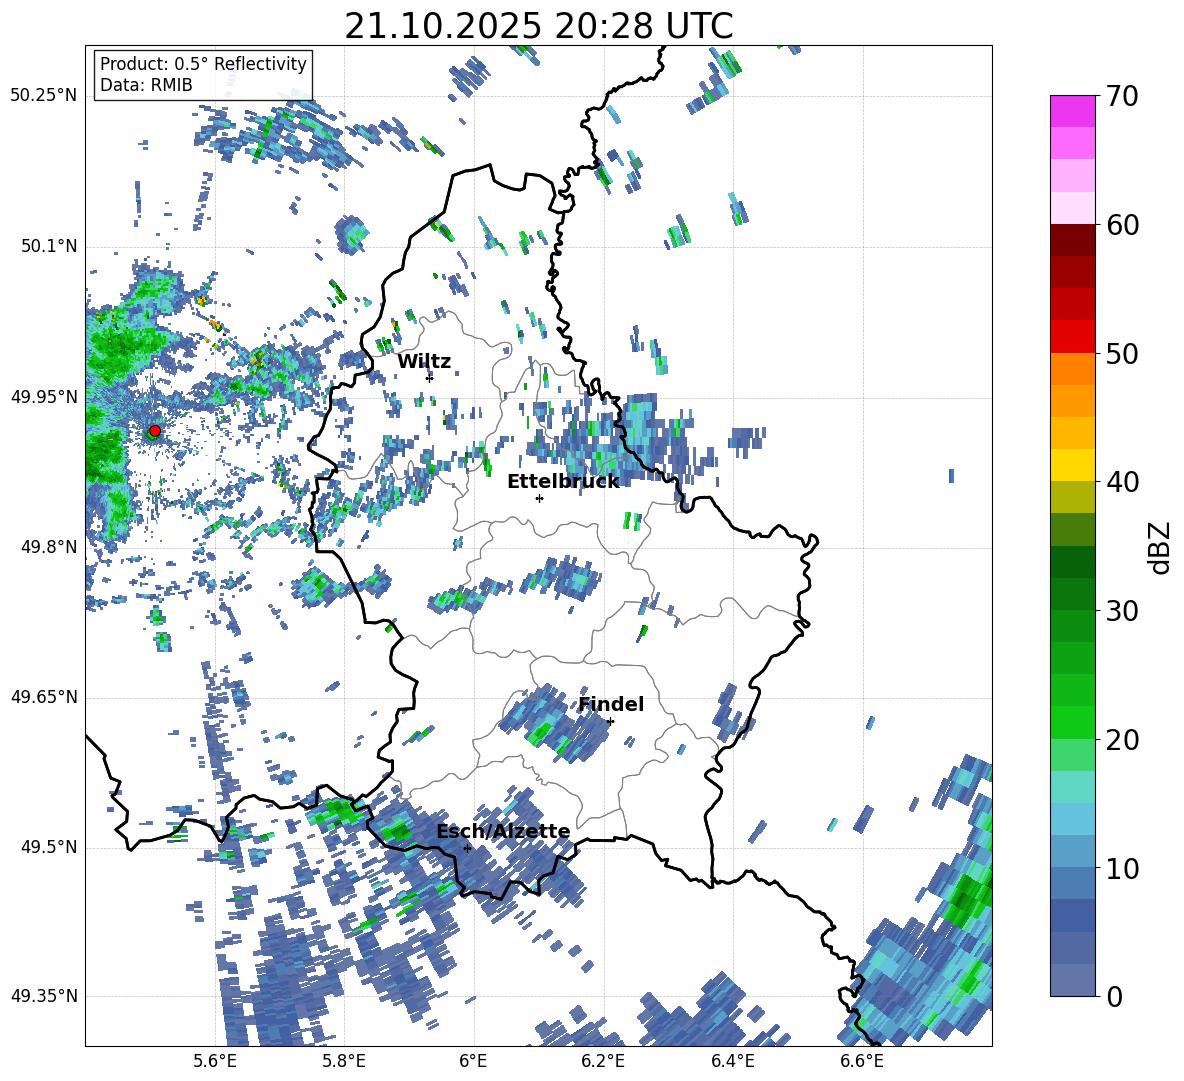Click the 49.95°N latitude label

[44, 397]
